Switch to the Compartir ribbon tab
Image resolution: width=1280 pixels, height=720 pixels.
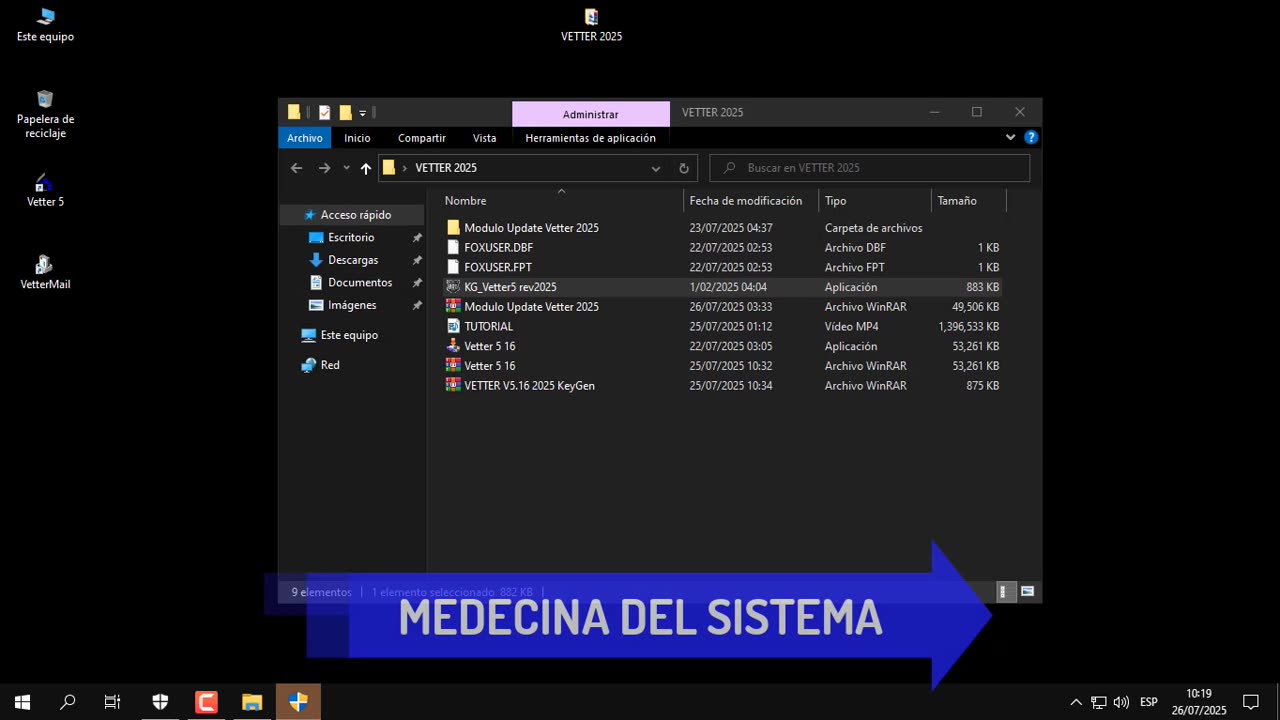(x=422, y=138)
